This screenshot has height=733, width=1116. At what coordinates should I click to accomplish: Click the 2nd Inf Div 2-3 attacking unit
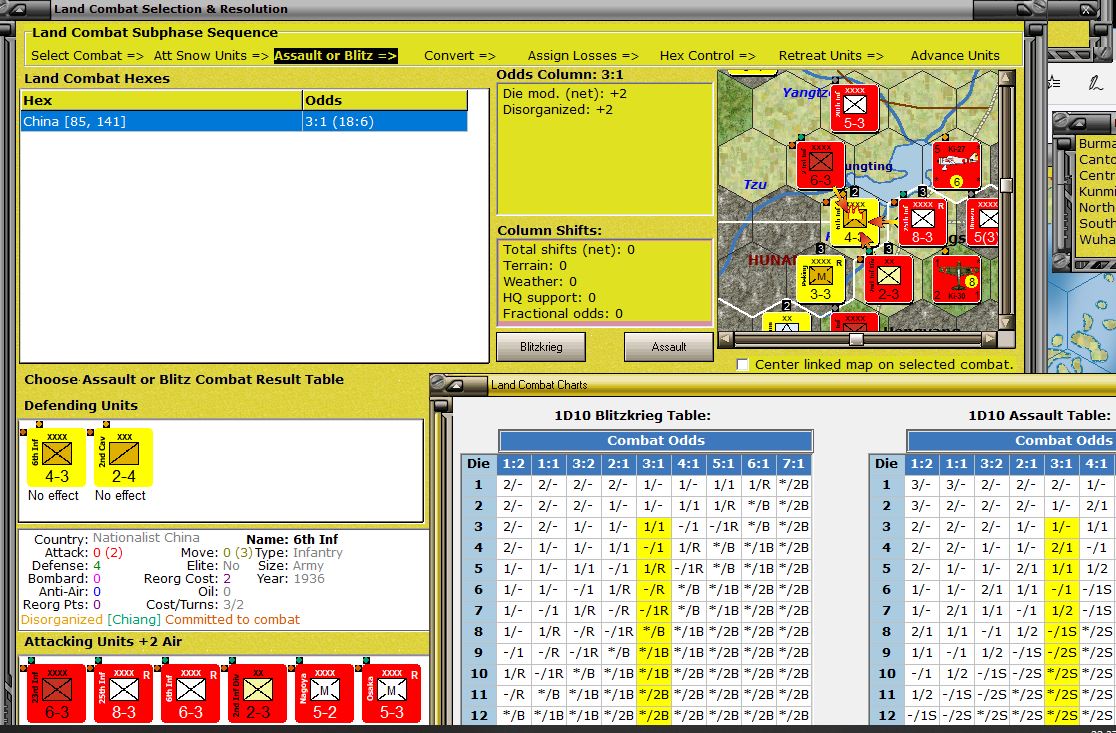pyautogui.click(x=258, y=694)
